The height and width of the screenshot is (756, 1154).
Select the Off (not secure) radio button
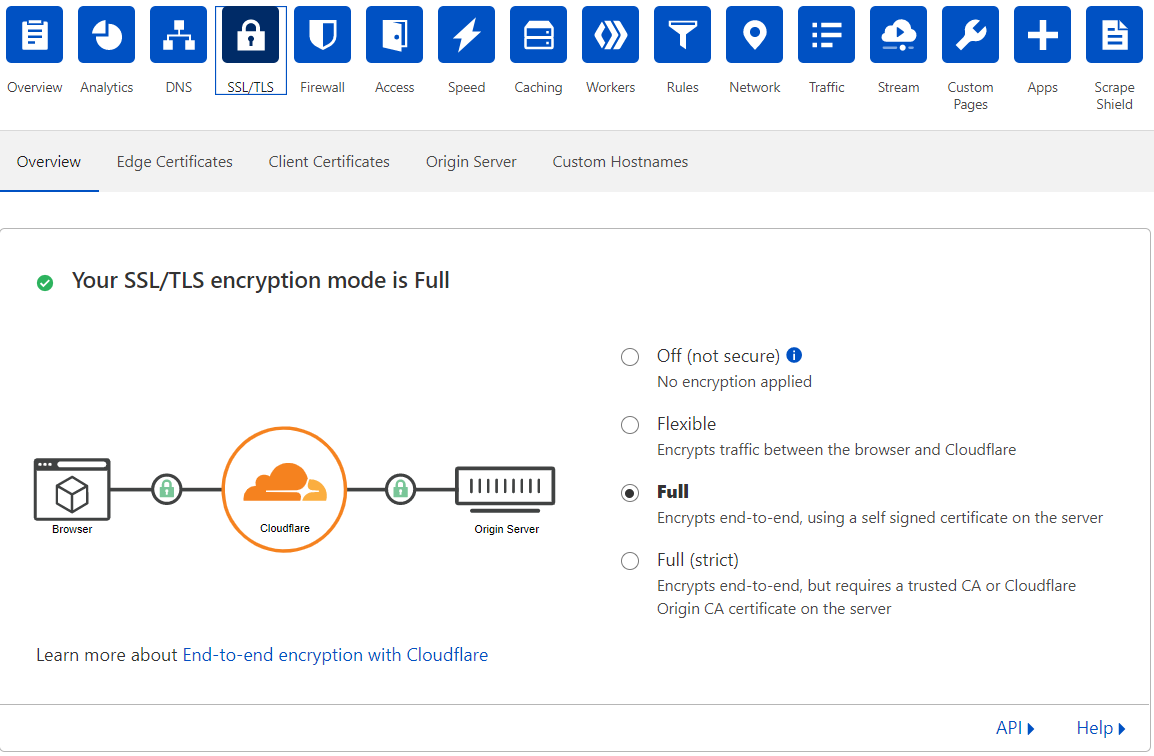(x=630, y=357)
